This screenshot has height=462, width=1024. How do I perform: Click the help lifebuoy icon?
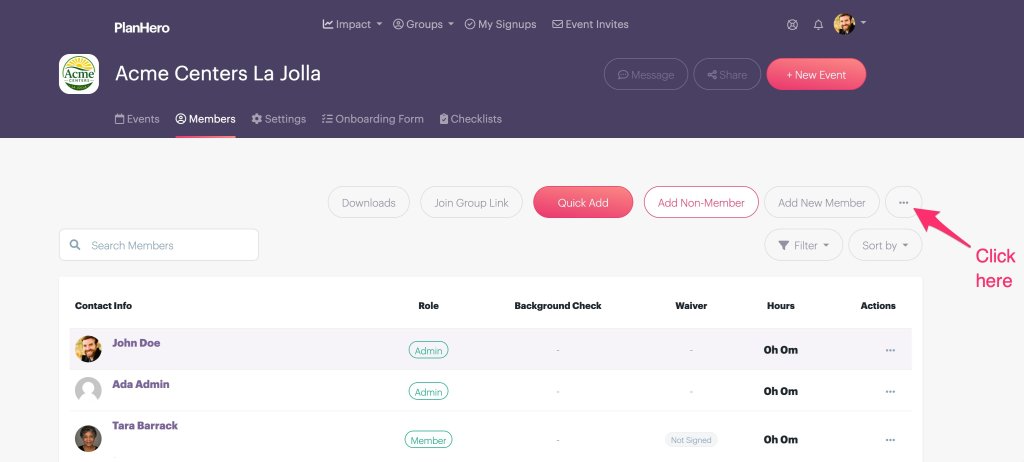click(792, 25)
